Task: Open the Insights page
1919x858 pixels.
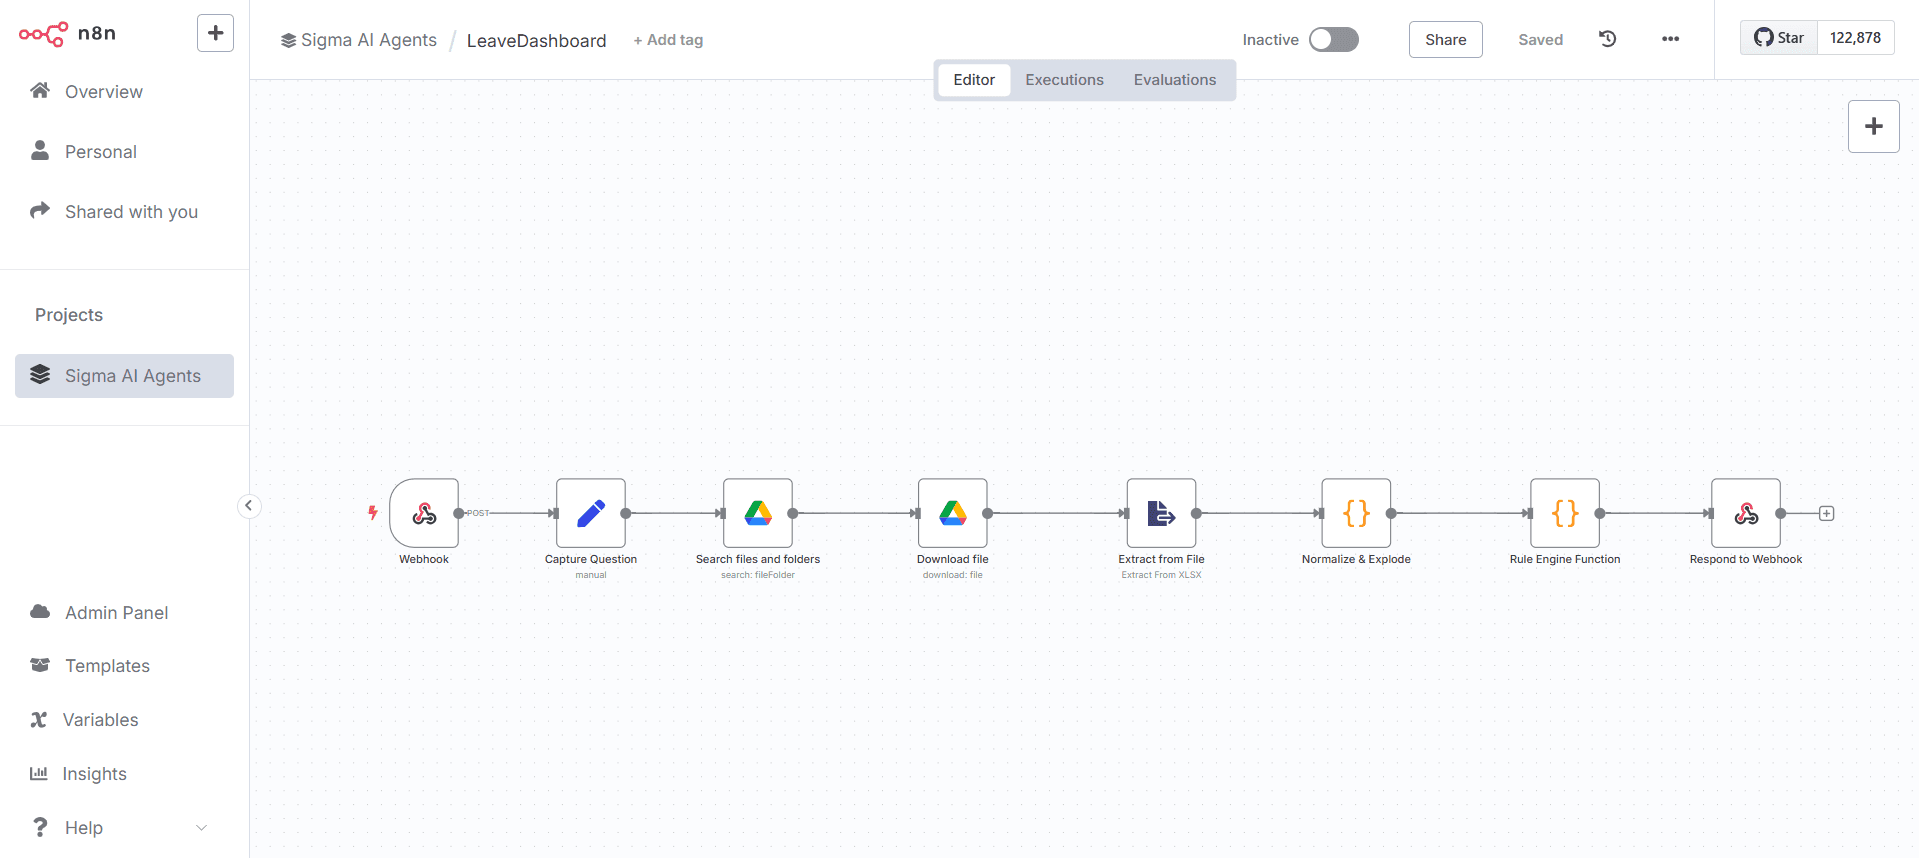Action: [x=94, y=774]
